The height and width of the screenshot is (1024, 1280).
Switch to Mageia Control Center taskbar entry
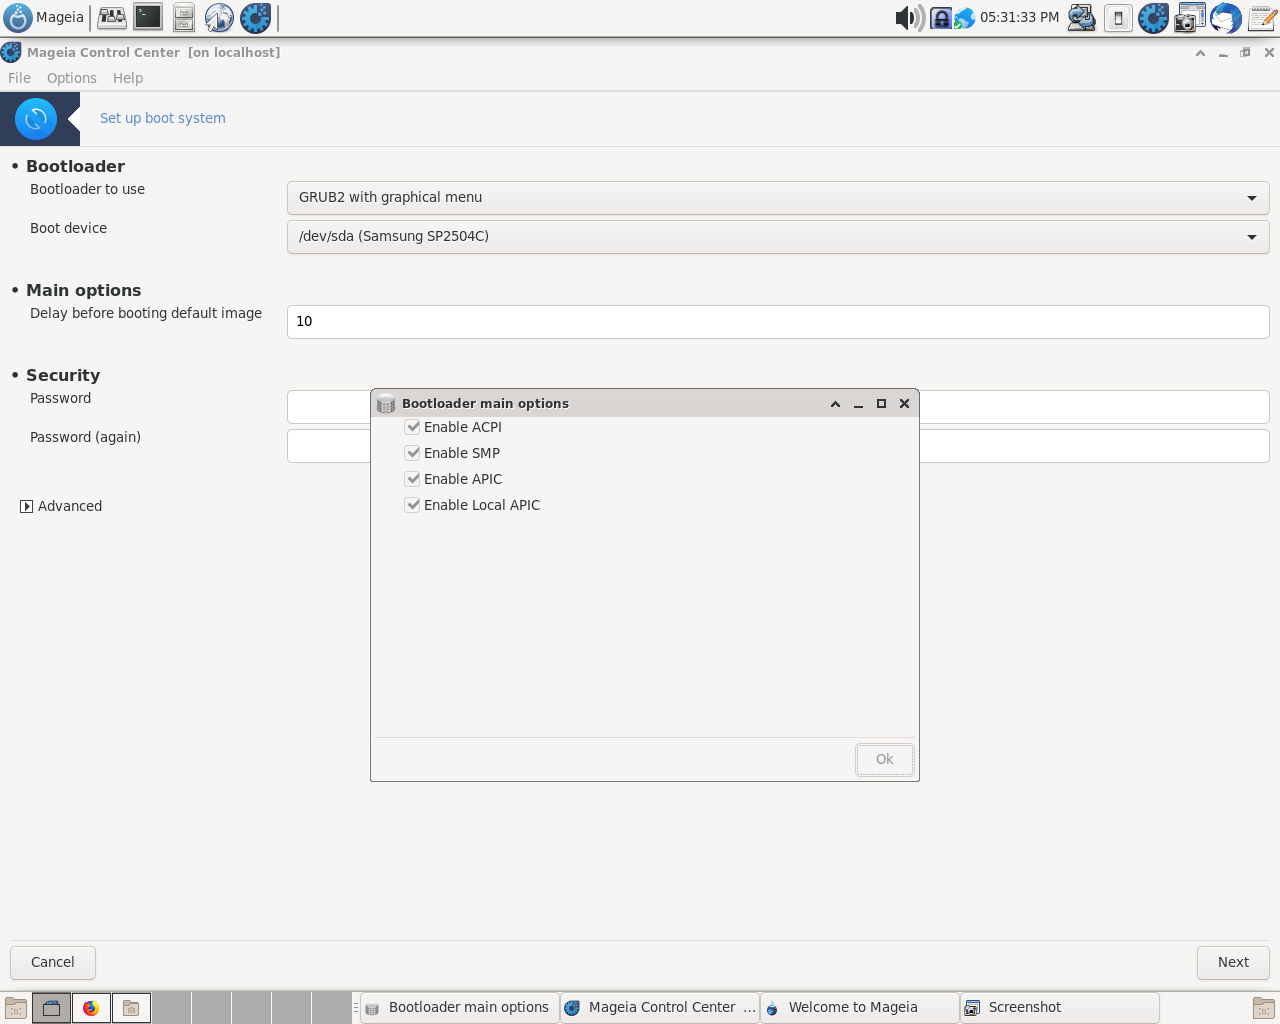tap(659, 1008)
